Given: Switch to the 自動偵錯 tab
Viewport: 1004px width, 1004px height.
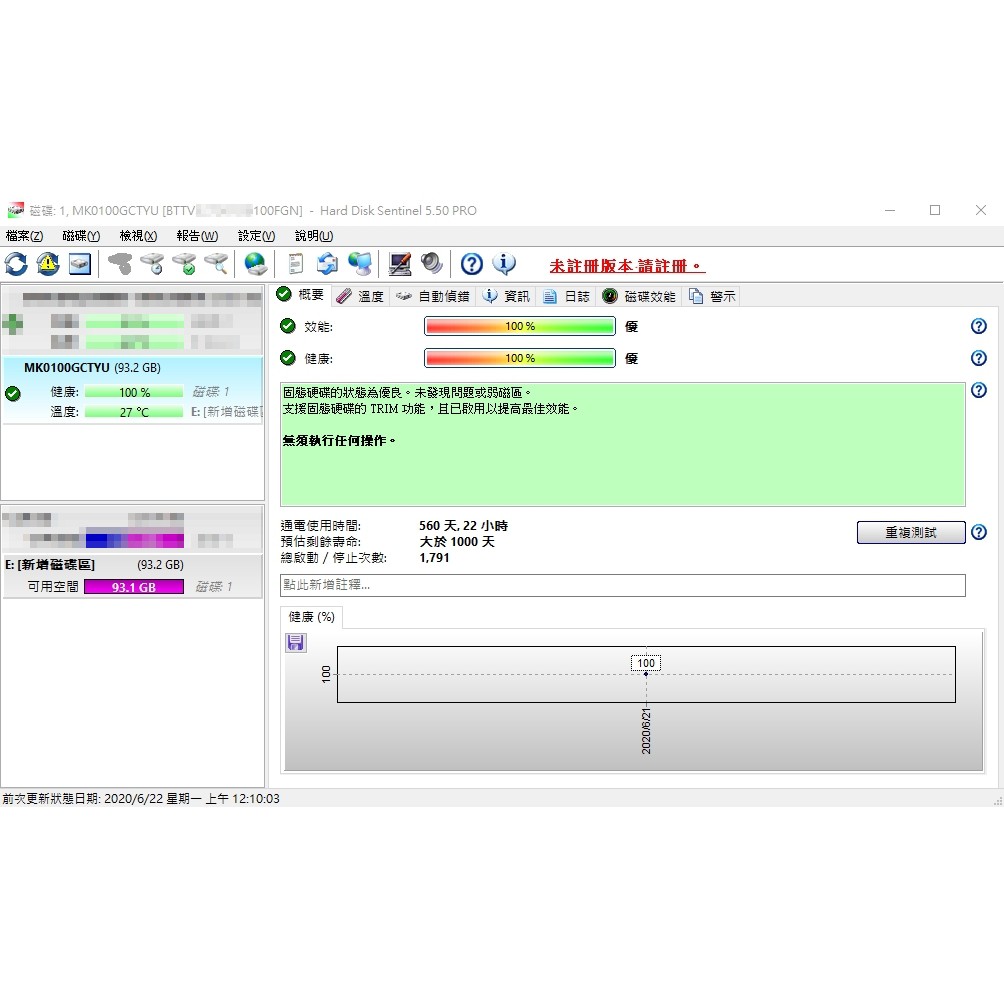Looking at the screenshot, I should (432, 296).
